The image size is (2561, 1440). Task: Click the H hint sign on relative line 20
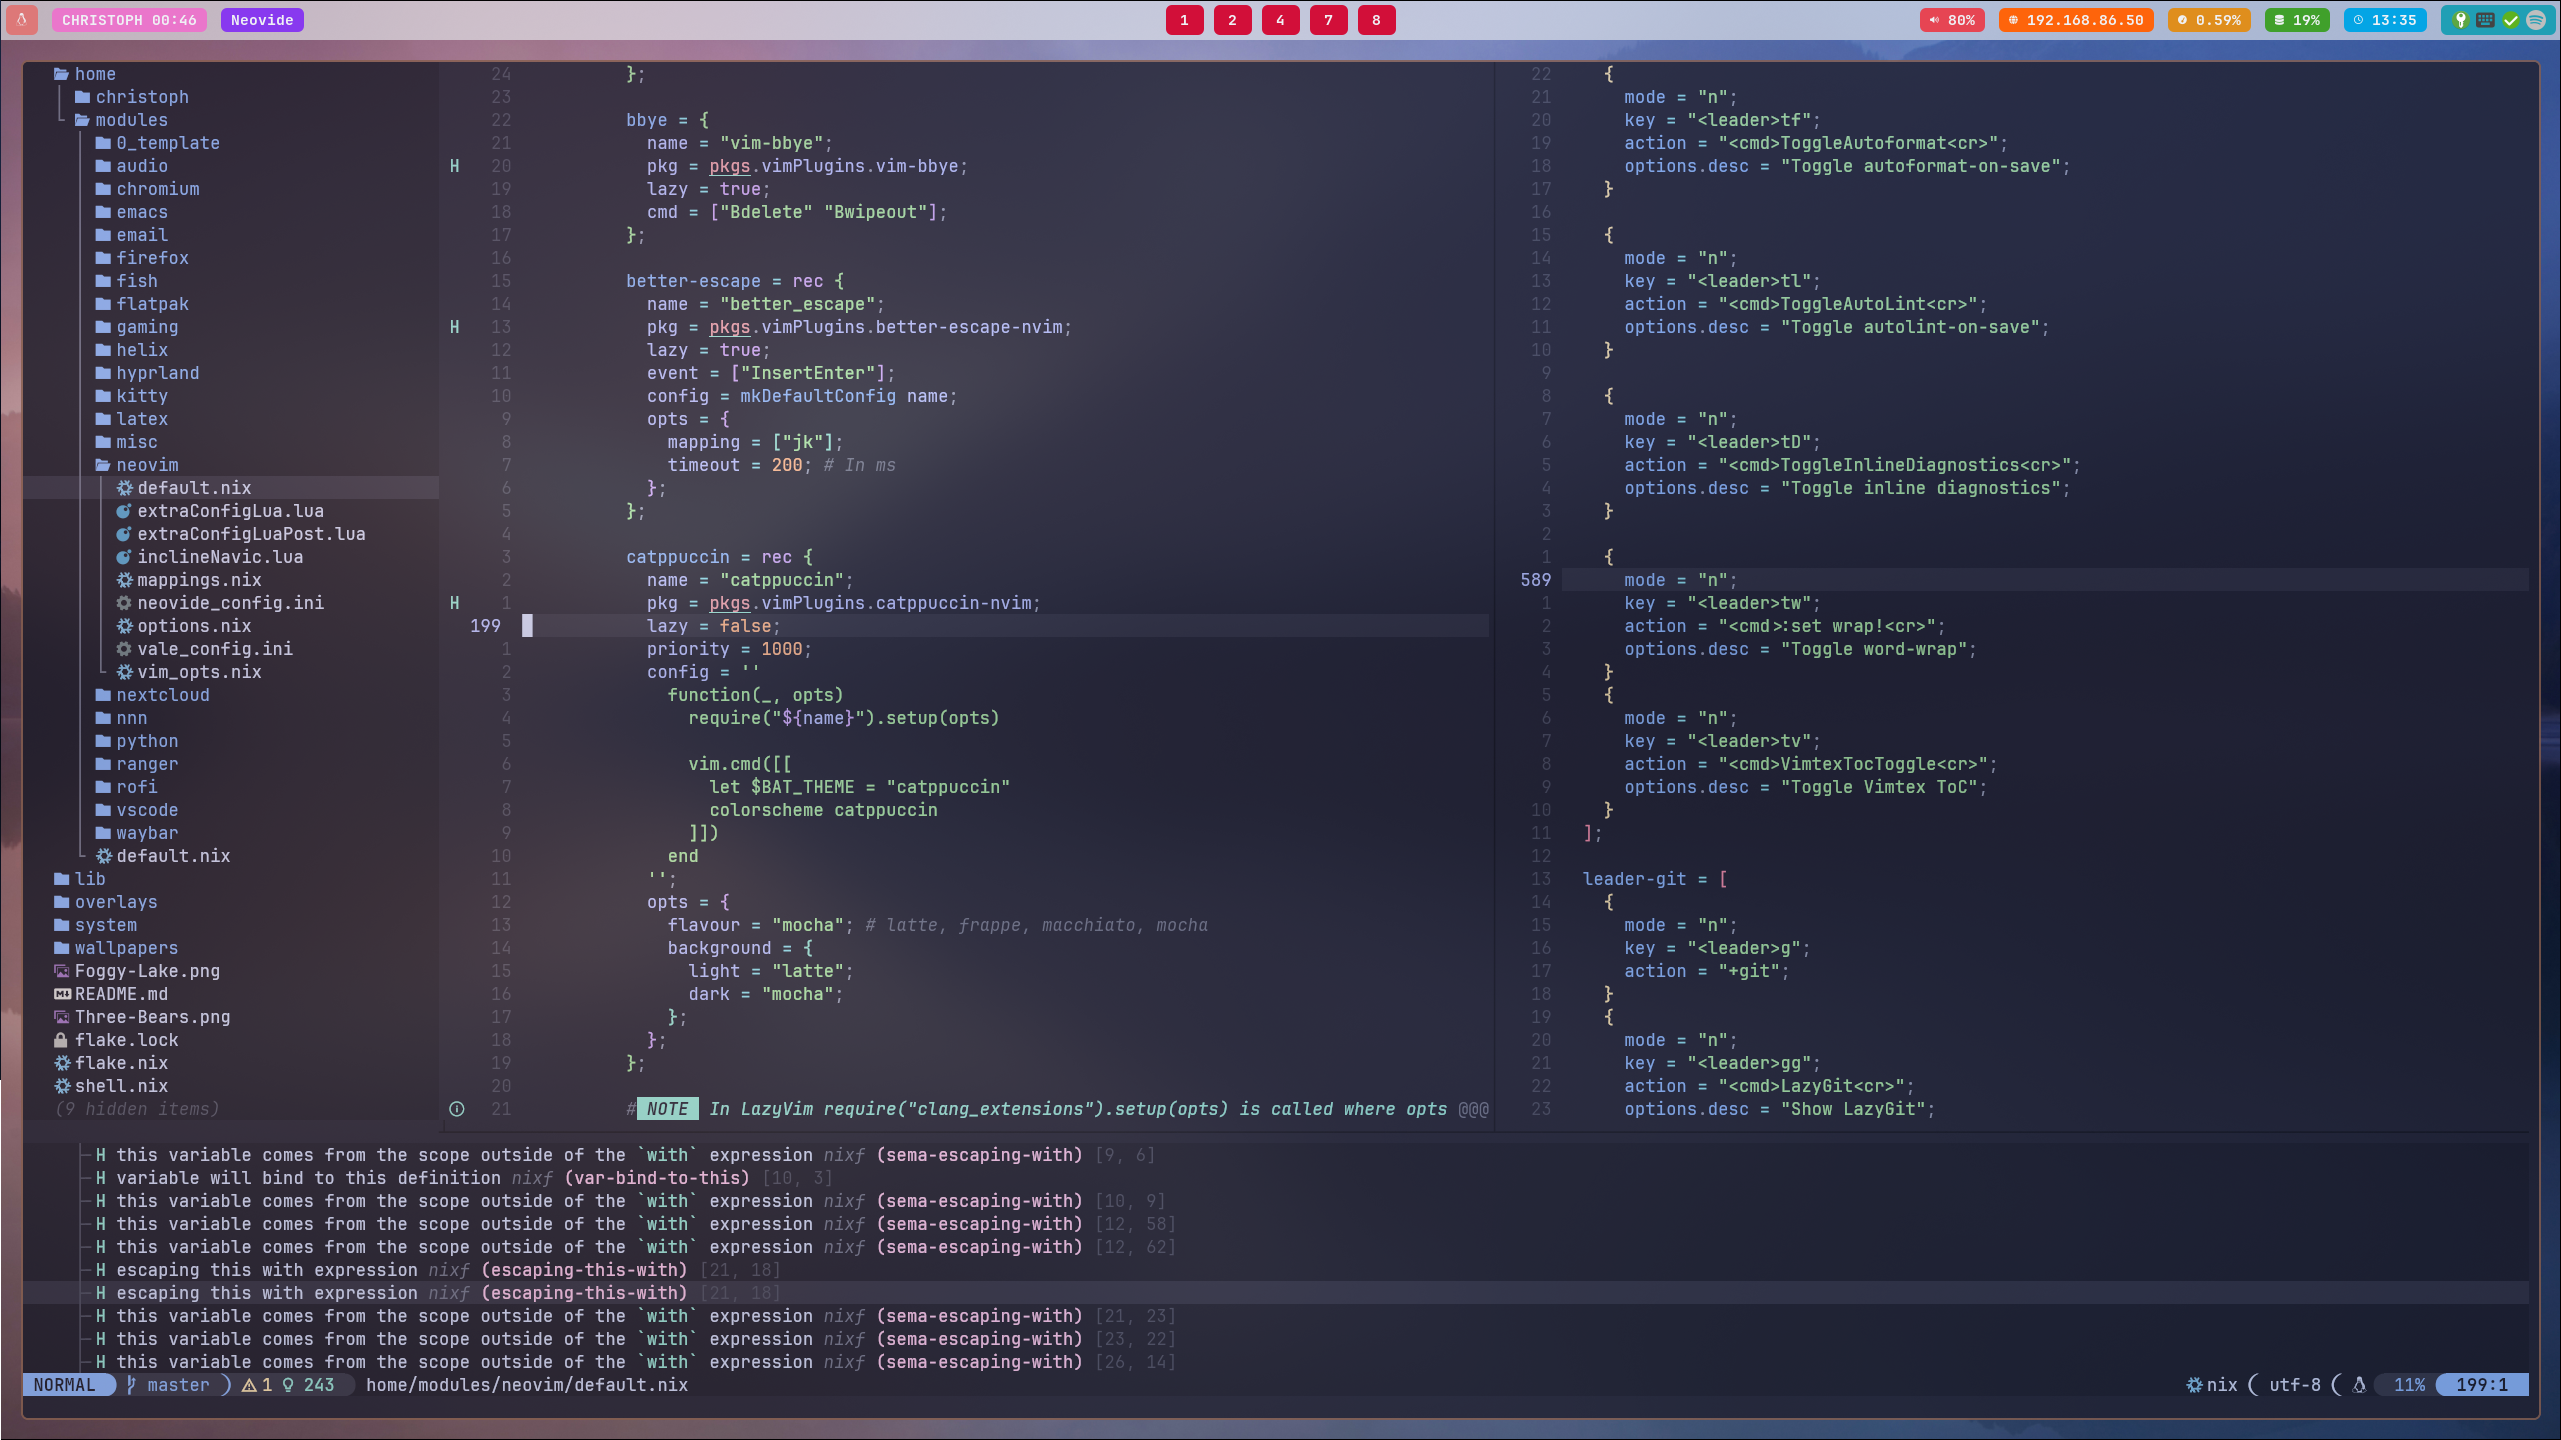tap(455, 166)
